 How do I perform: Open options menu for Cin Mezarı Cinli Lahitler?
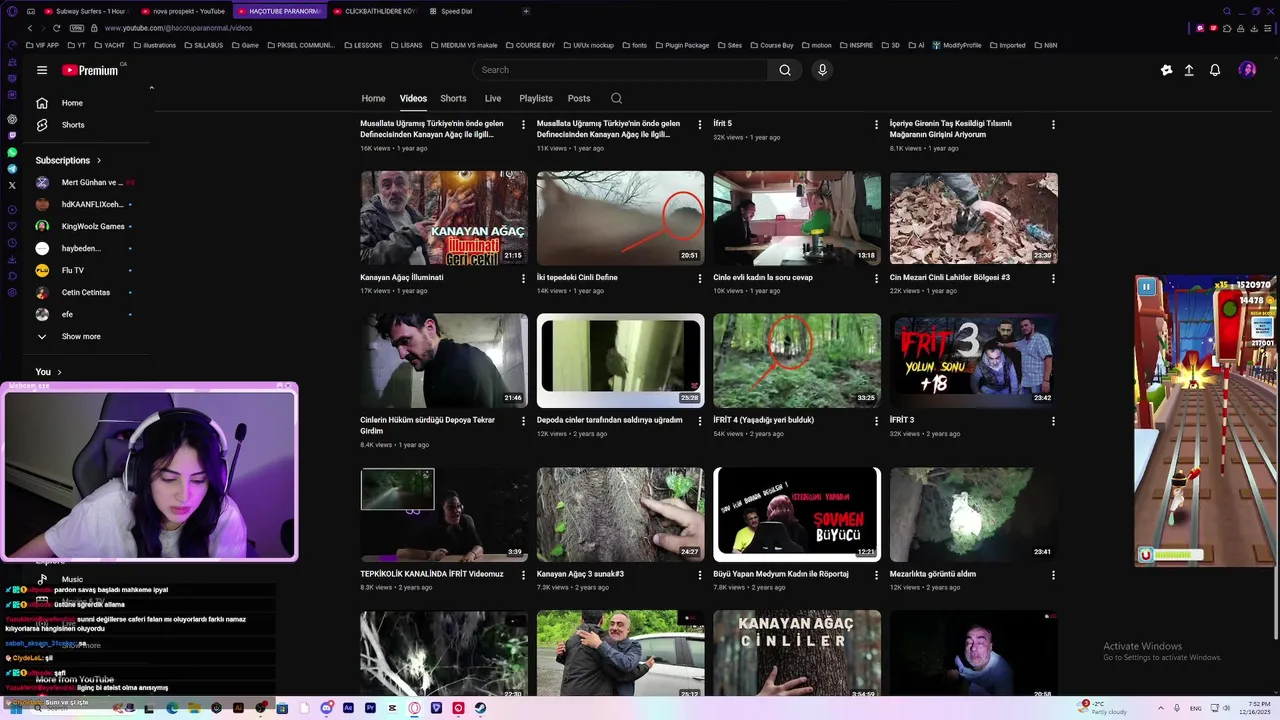point(1053,278)
